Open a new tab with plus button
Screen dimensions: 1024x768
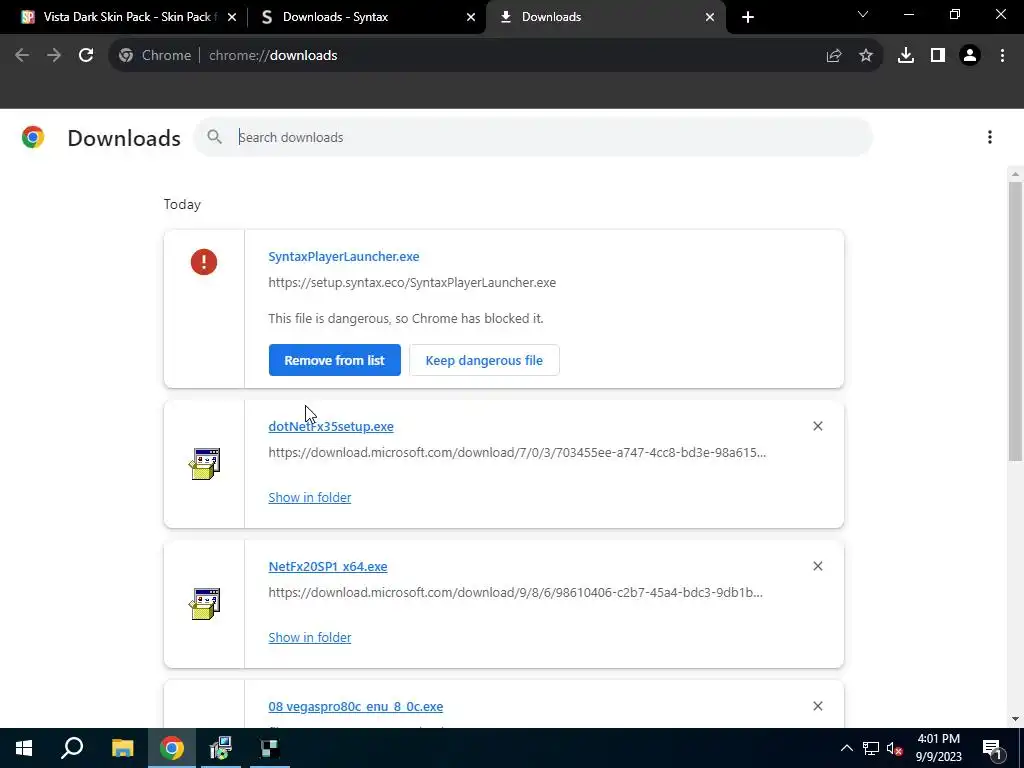(748, 17)
